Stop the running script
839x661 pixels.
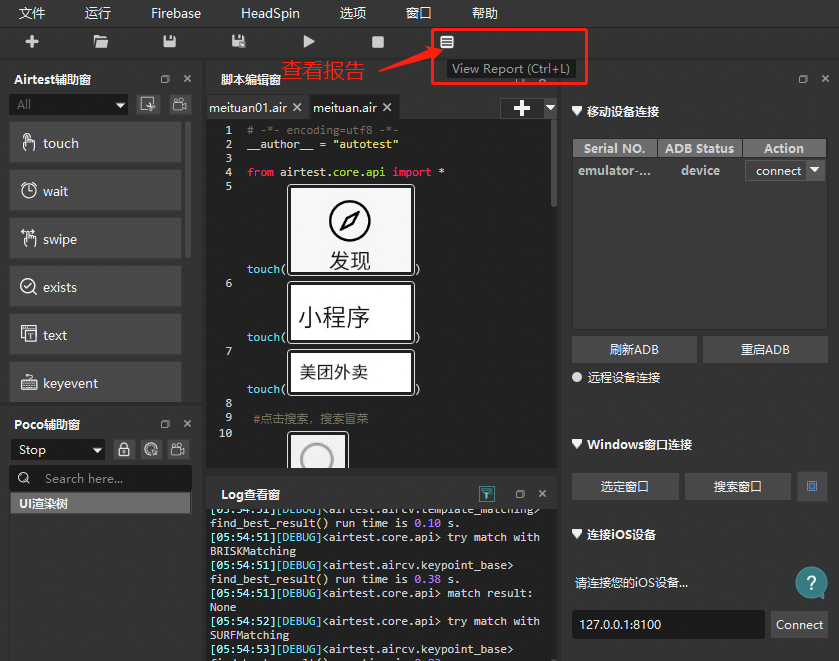click(378, 42)
